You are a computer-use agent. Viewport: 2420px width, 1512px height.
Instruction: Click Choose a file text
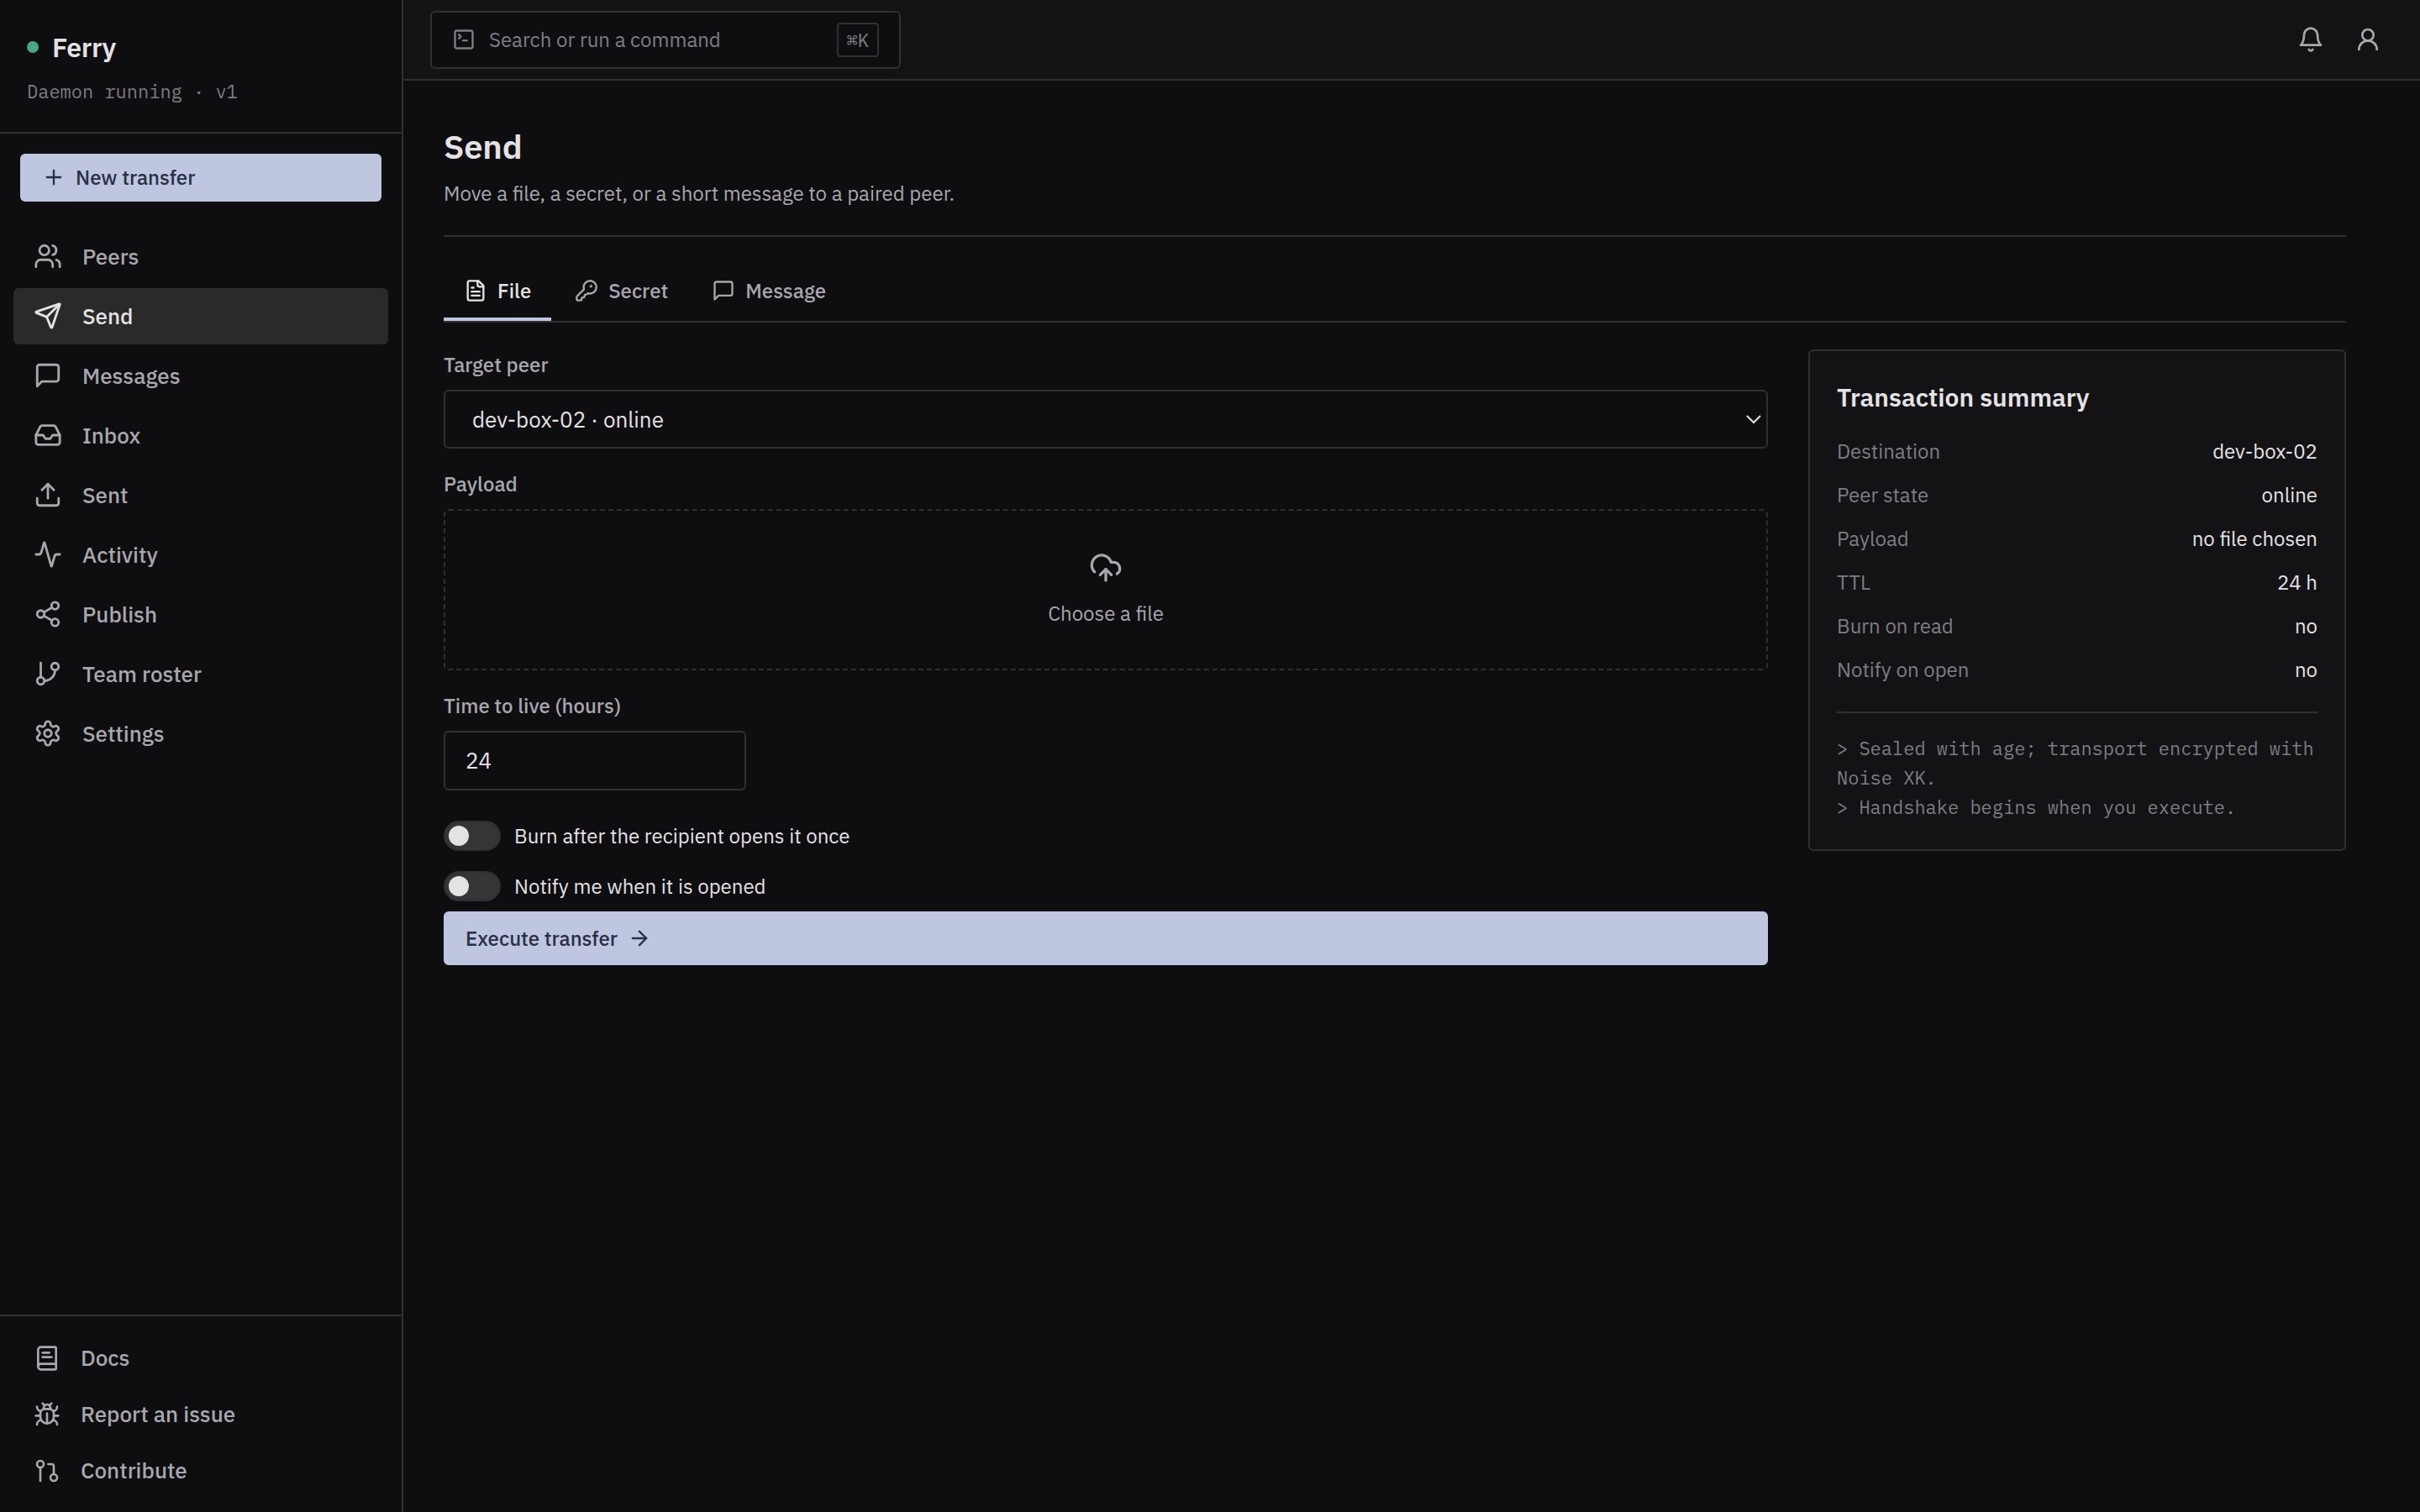[x=1105, y=614]
